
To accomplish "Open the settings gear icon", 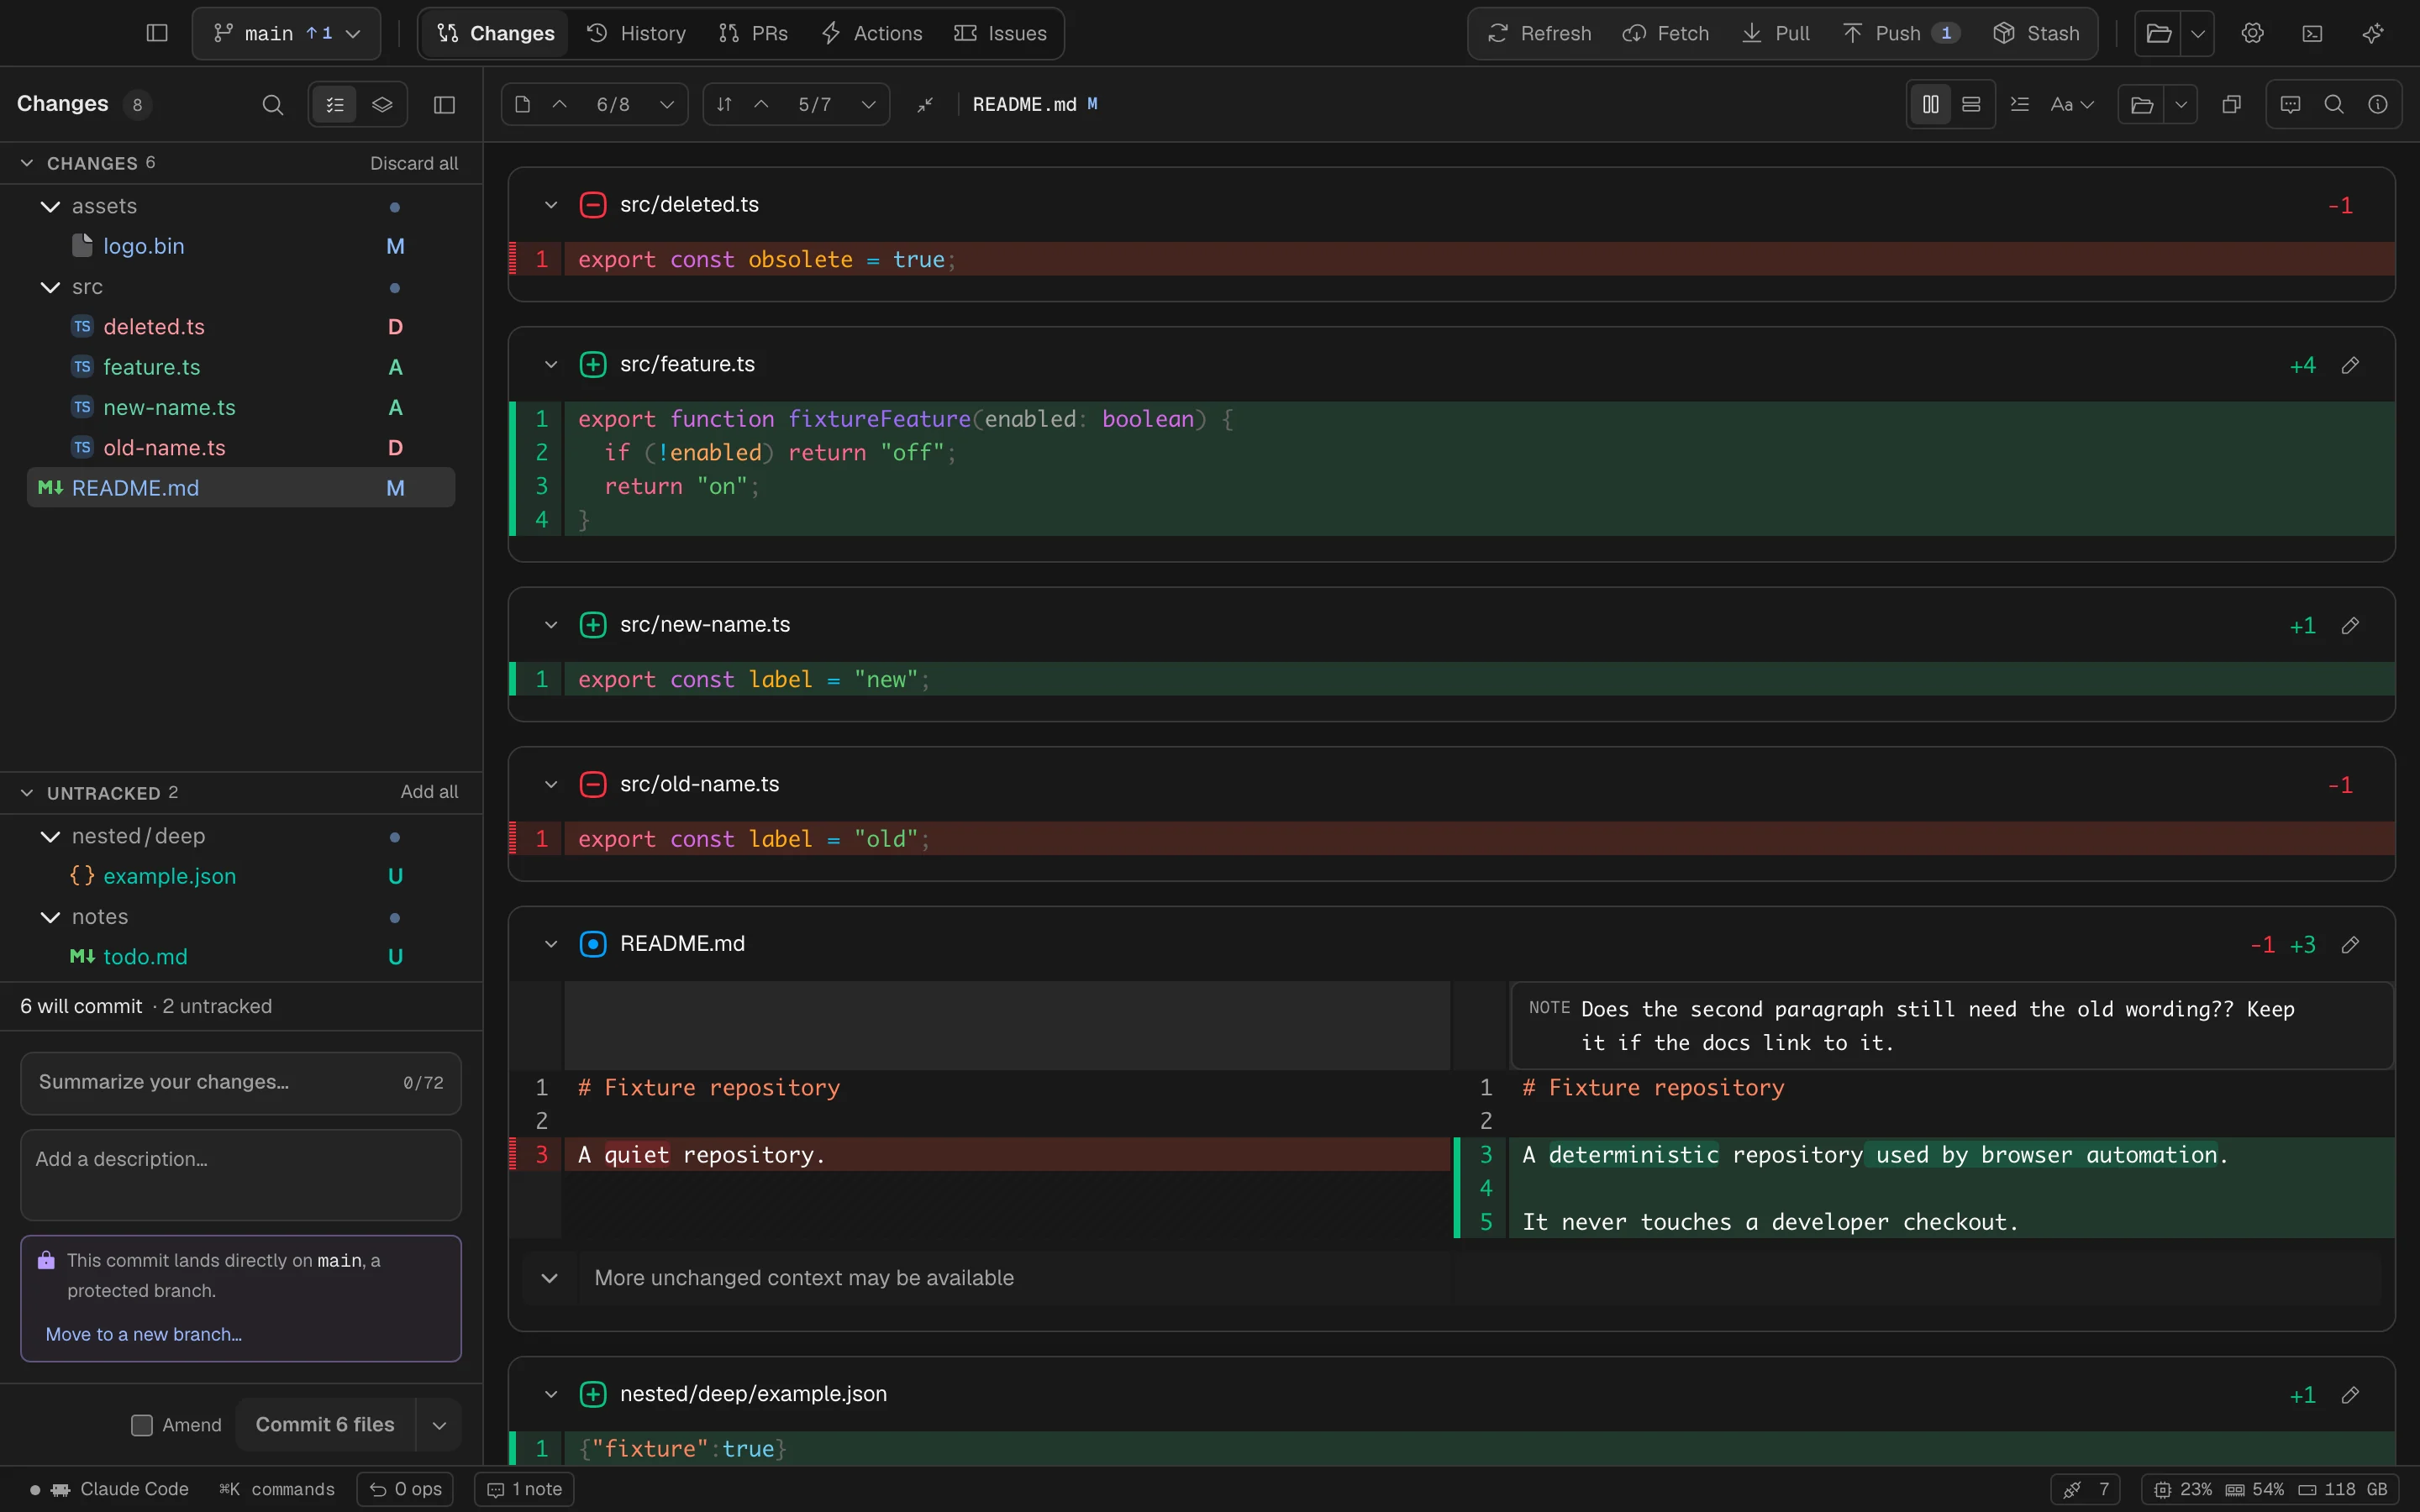I will pyautogui.click(x=2252, y=33).
